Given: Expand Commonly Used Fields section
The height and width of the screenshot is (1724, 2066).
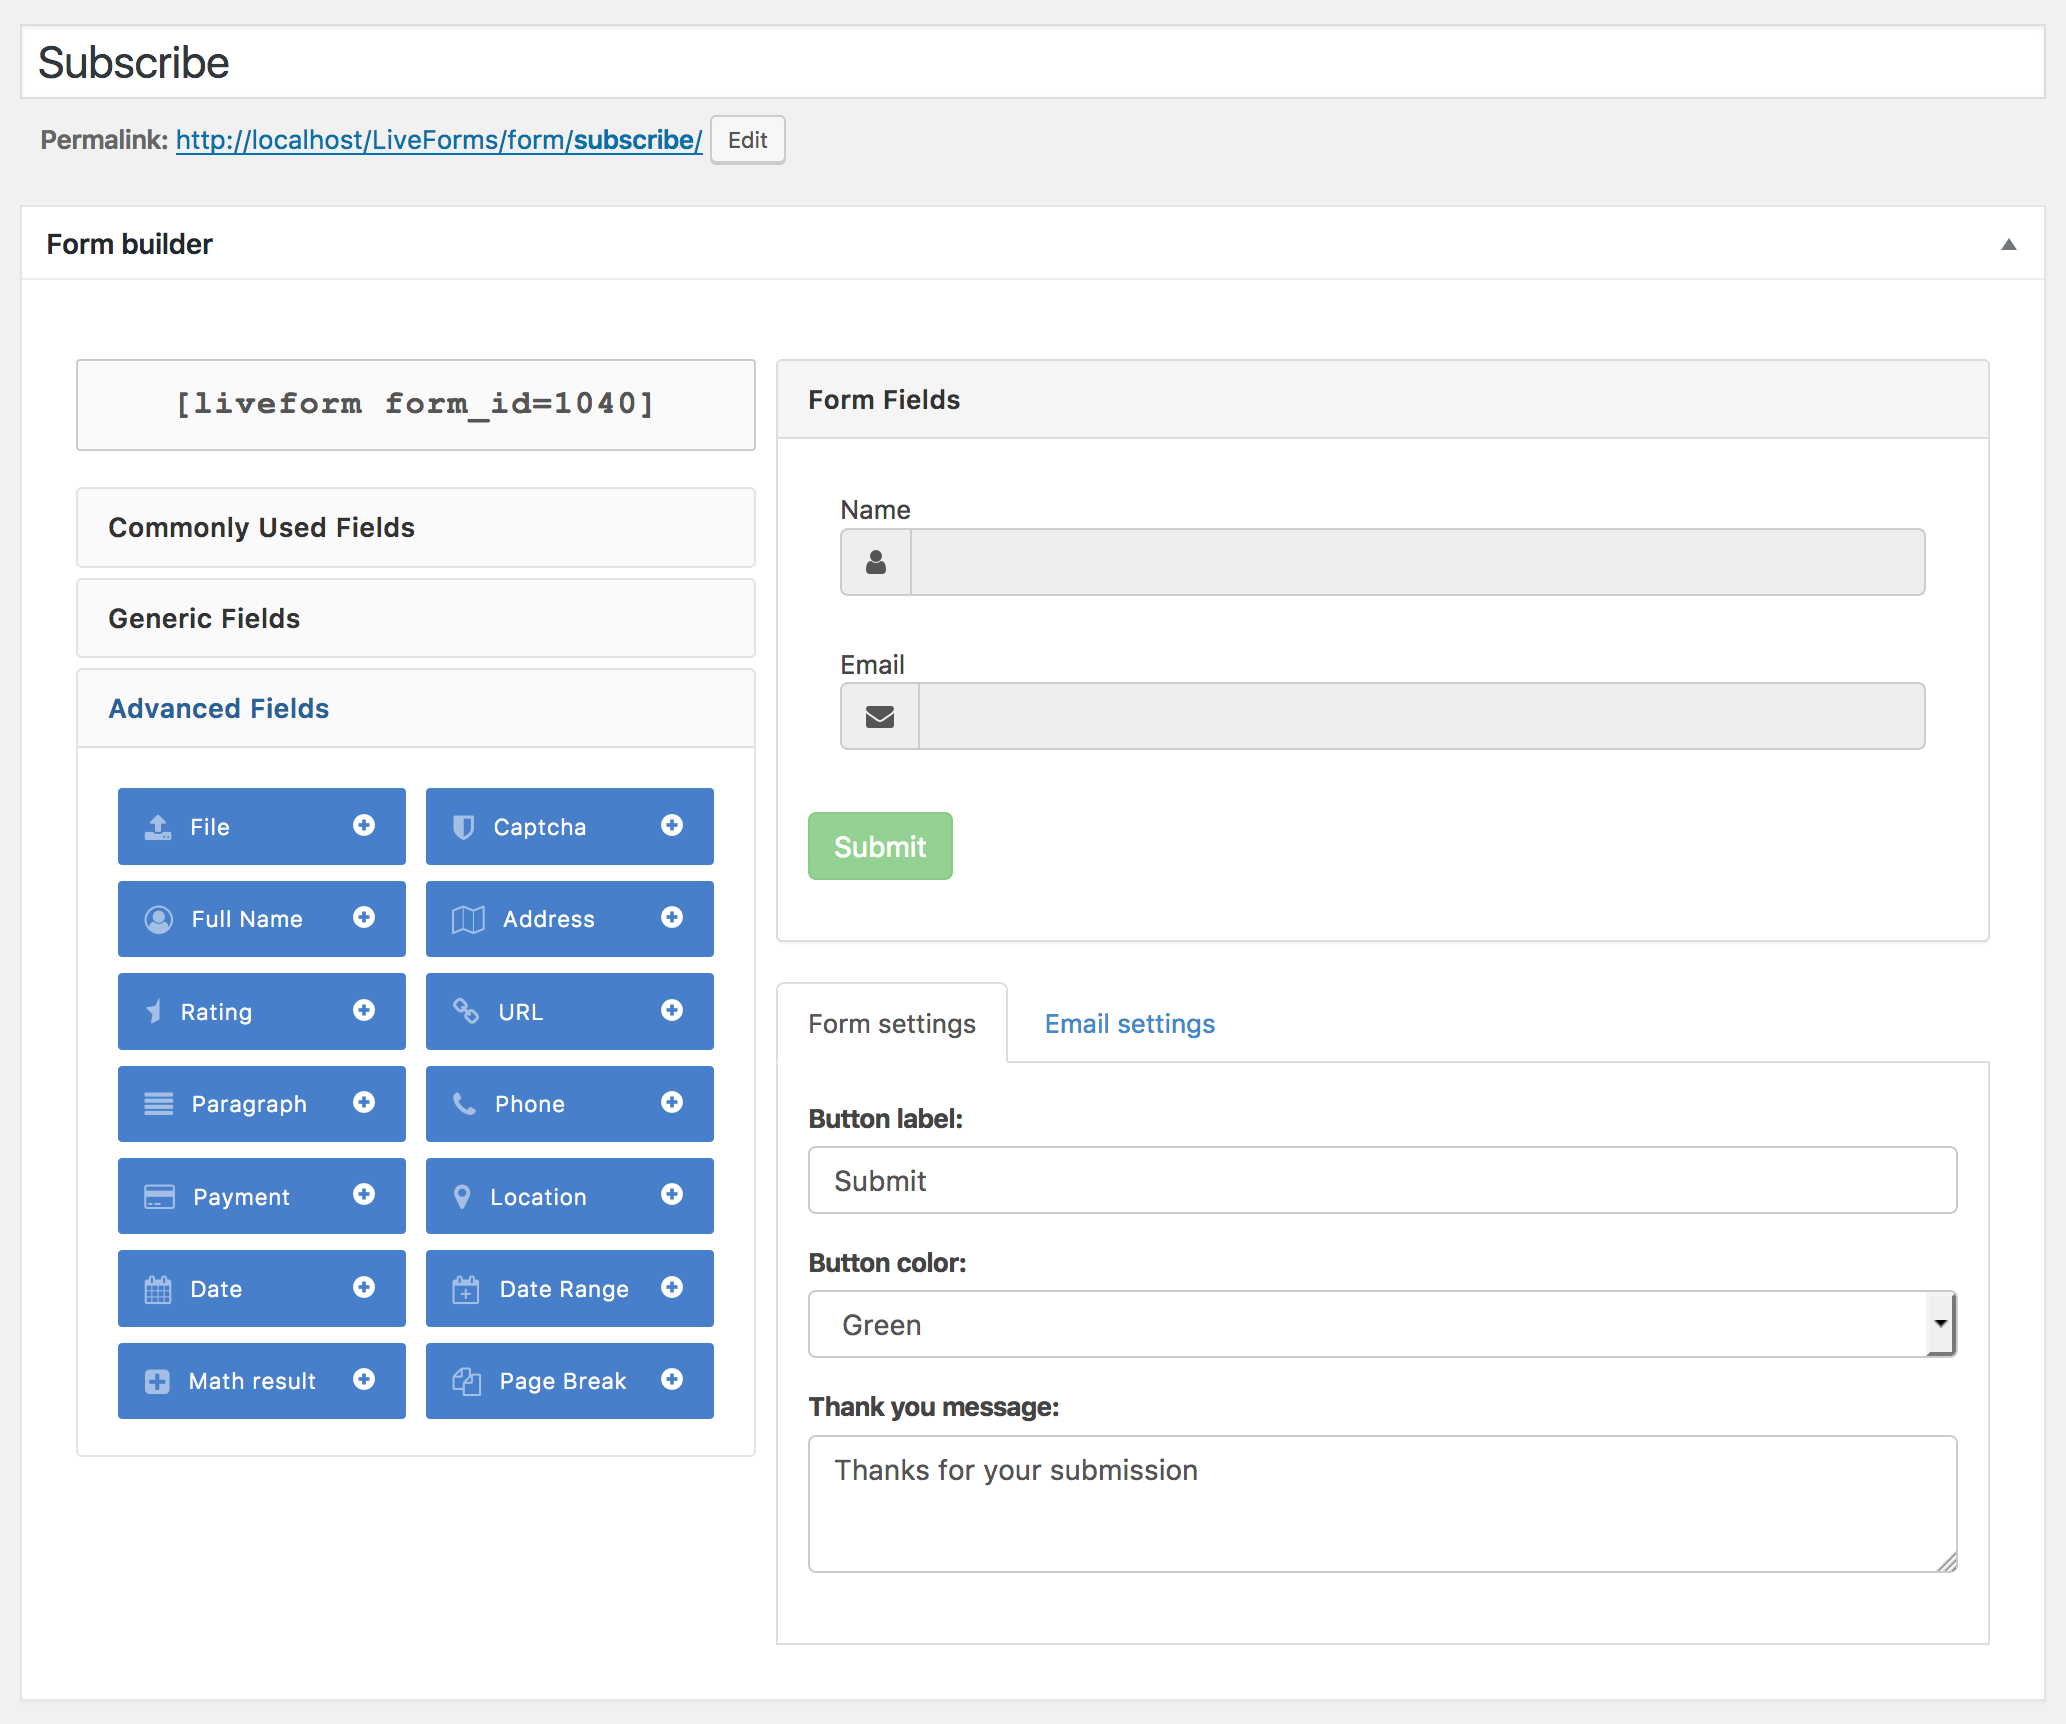Looking at the screenshot, I should (262, 528).
